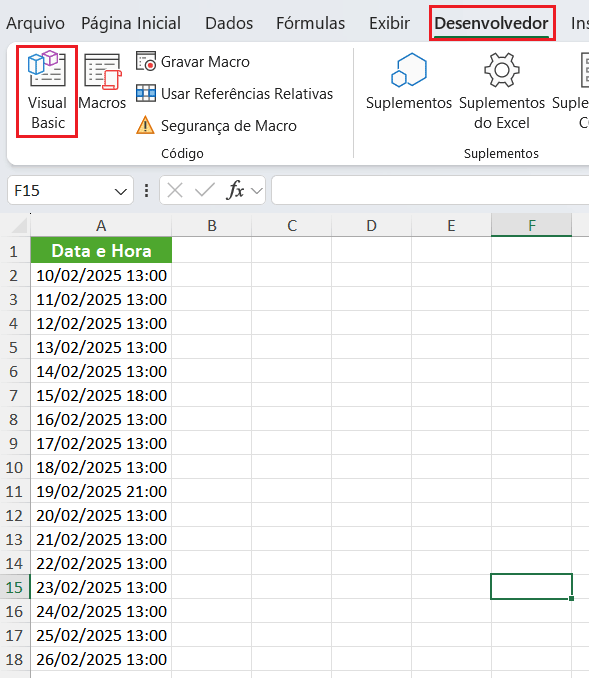
Task: Select row 15 header
Action: (x=15, y=587)
